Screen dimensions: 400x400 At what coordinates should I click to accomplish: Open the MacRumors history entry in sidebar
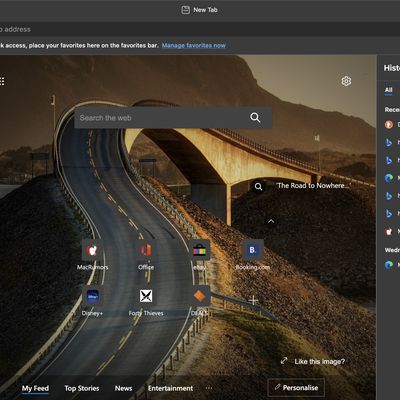point(392,231)
